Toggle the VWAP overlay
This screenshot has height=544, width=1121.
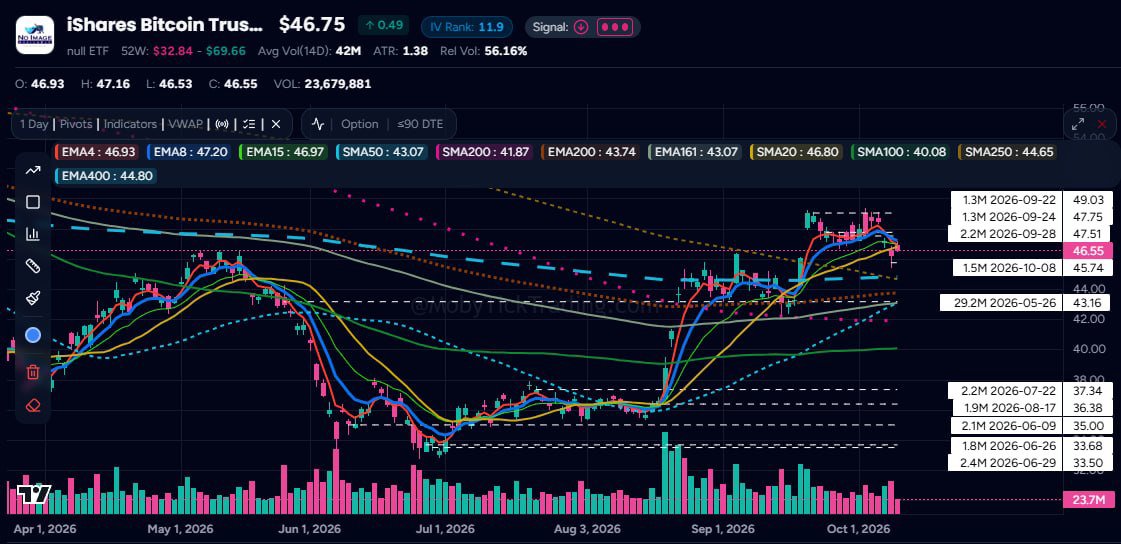coord(185,124)
